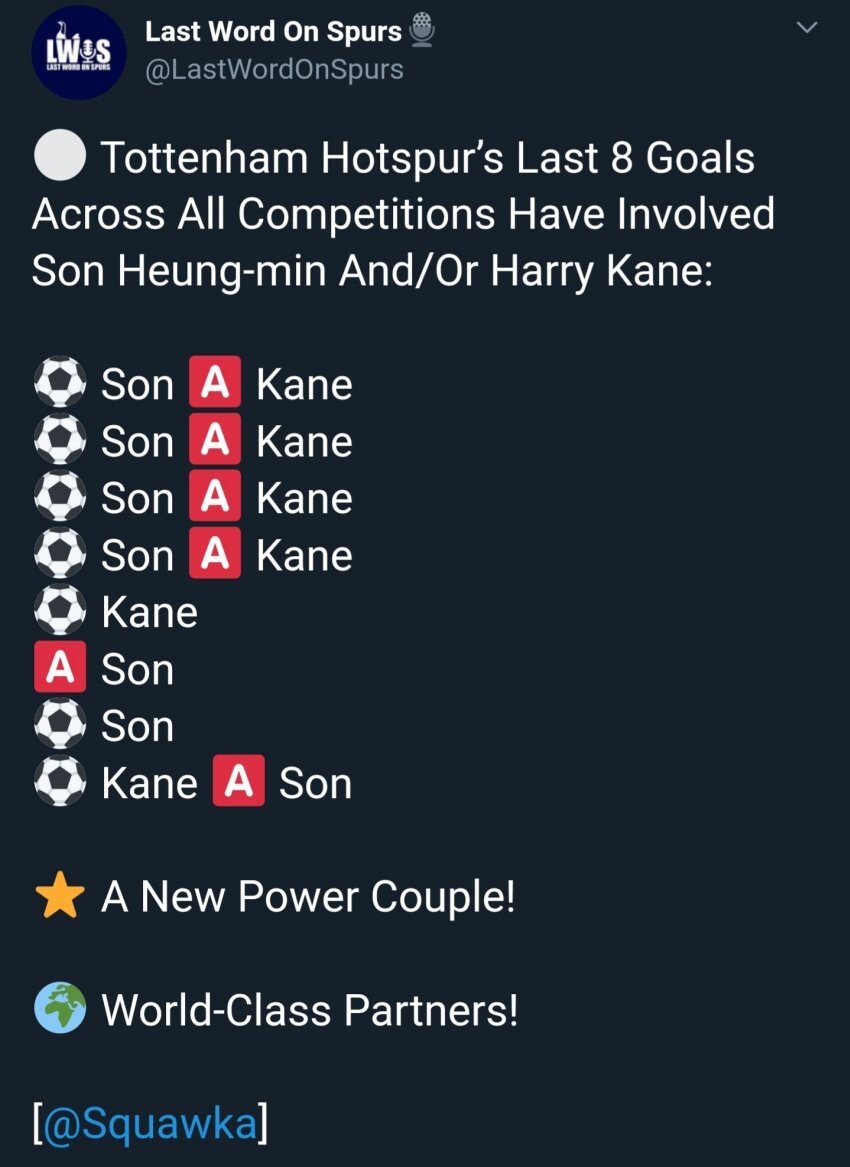Click the white circle emoji before Tottenham
This screenshot has width=850, height=1167.
coord(60,158)
